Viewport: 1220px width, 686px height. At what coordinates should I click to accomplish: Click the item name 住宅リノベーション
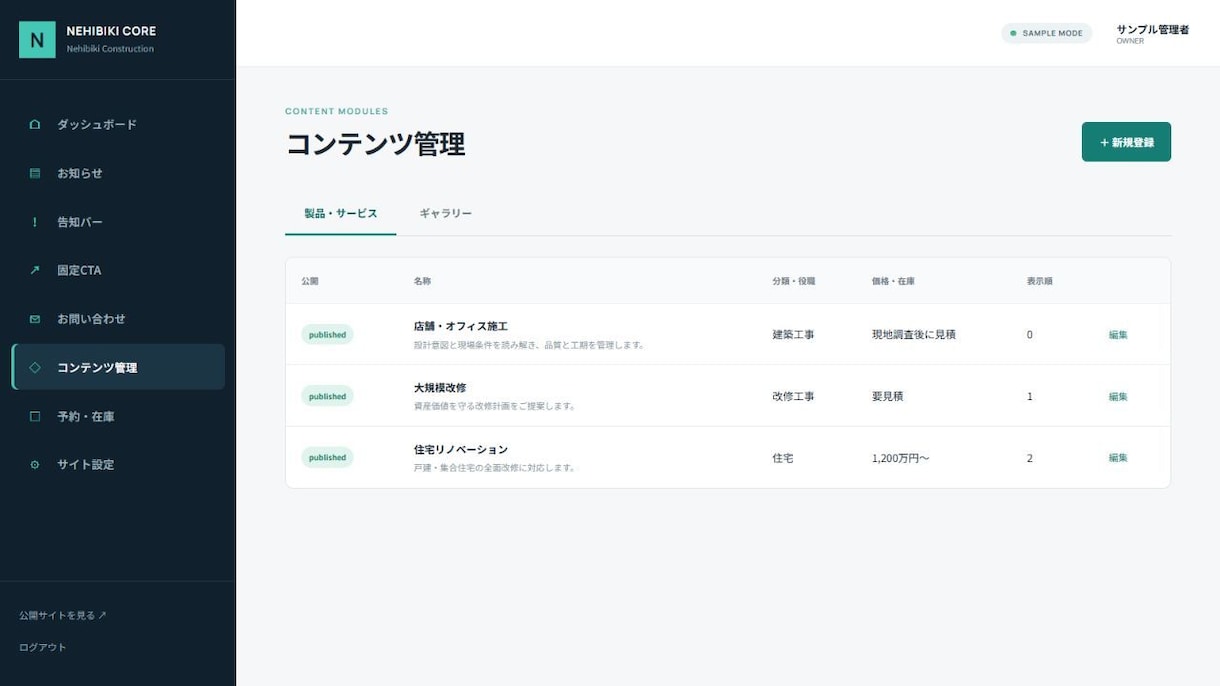[461, 450]
